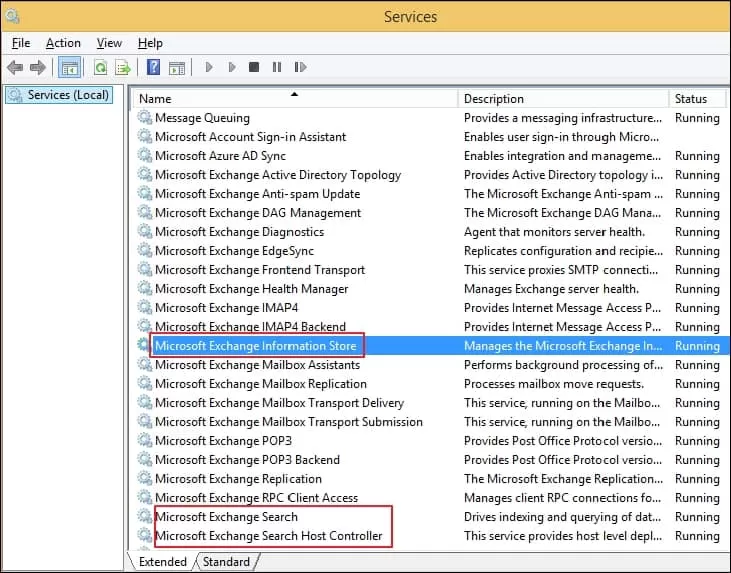This screenshot has width=731, height=573.
Task: Select Microsoft Exchange DAG Management
Action: pos(258,213)
